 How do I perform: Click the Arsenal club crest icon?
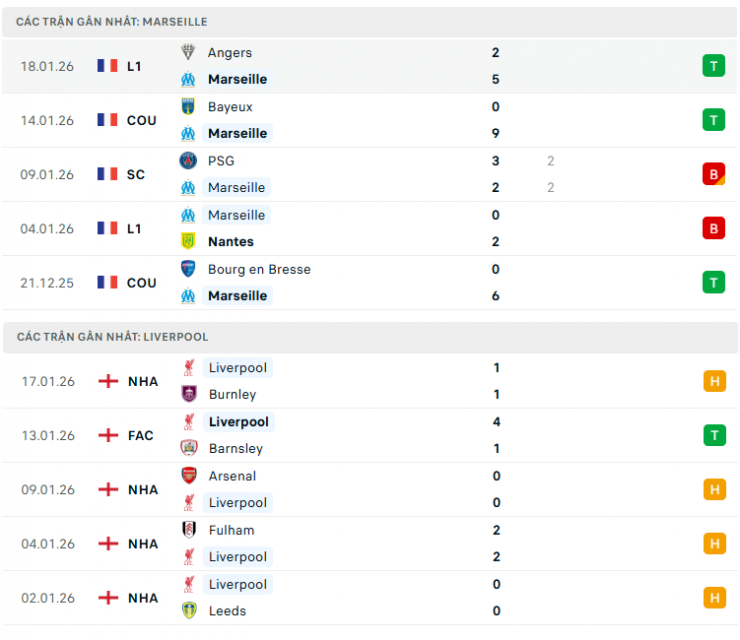pos(189,476)
